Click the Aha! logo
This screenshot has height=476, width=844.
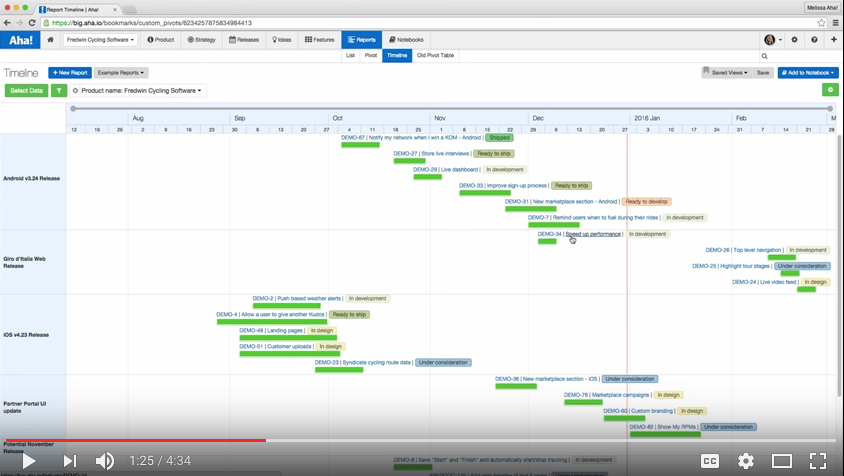[20, 40]
